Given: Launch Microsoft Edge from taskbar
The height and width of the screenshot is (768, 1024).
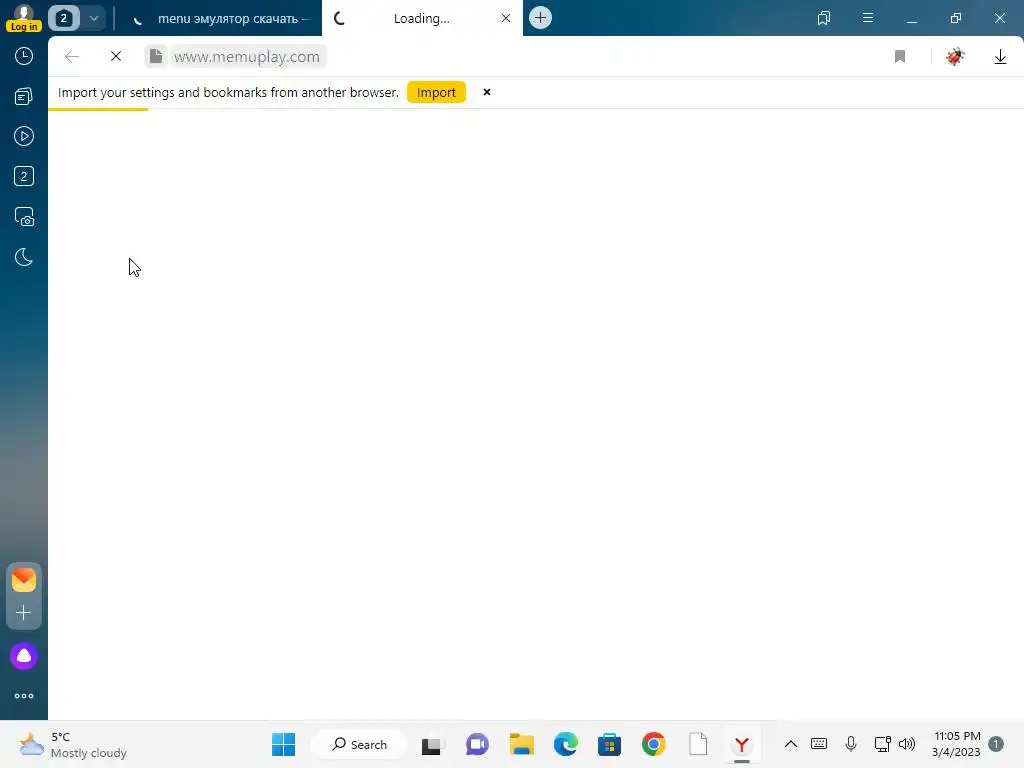Looking at the screenshot, I should point(566,744).
